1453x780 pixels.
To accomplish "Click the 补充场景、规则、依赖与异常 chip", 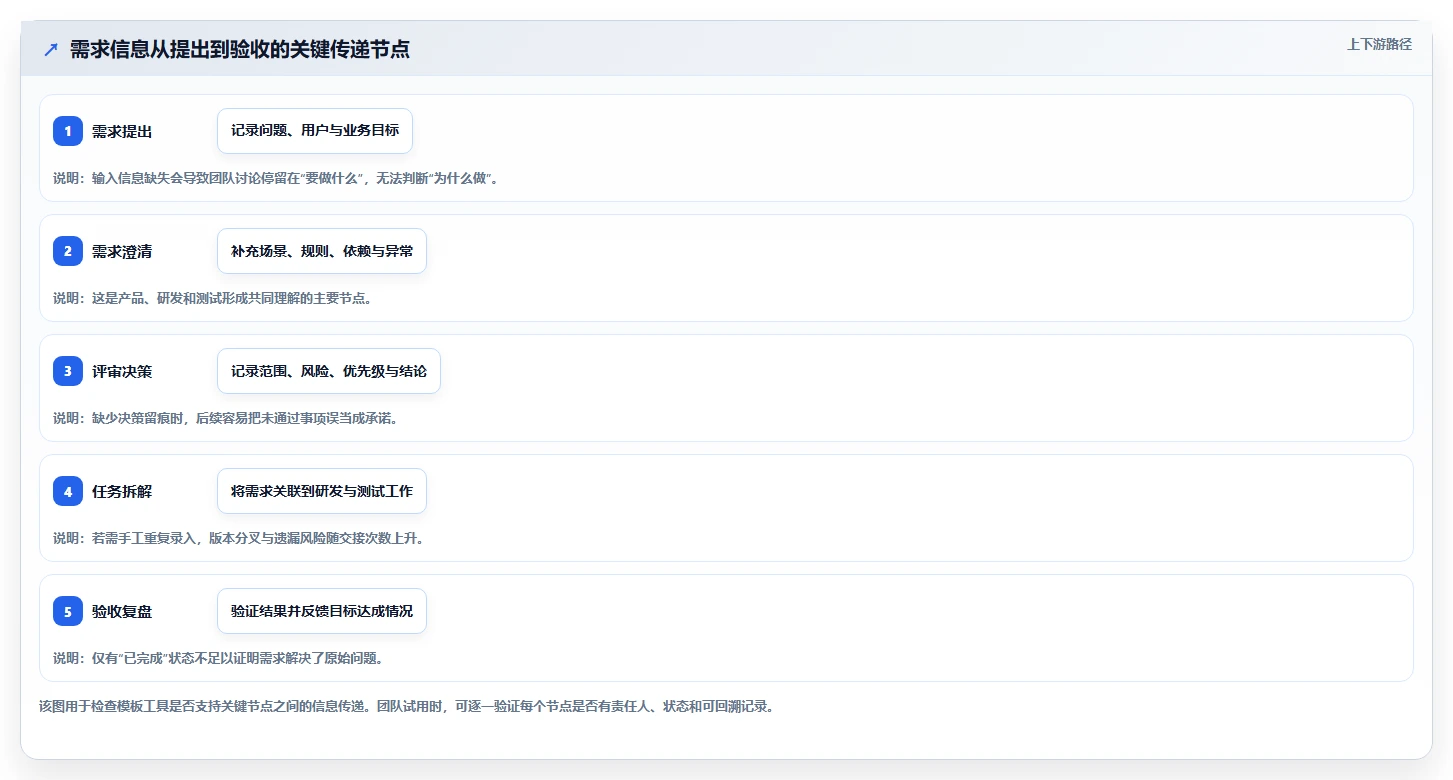I will click(322, 251).
